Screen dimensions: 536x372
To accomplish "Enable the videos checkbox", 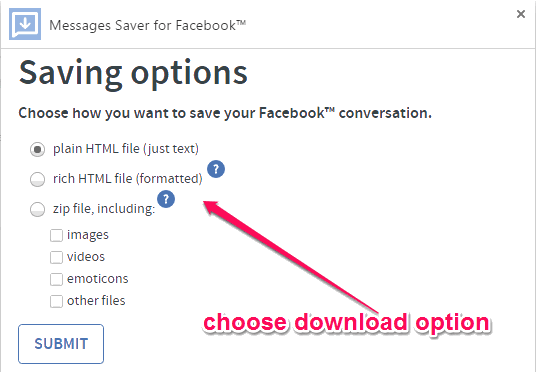I will [56, 257].
